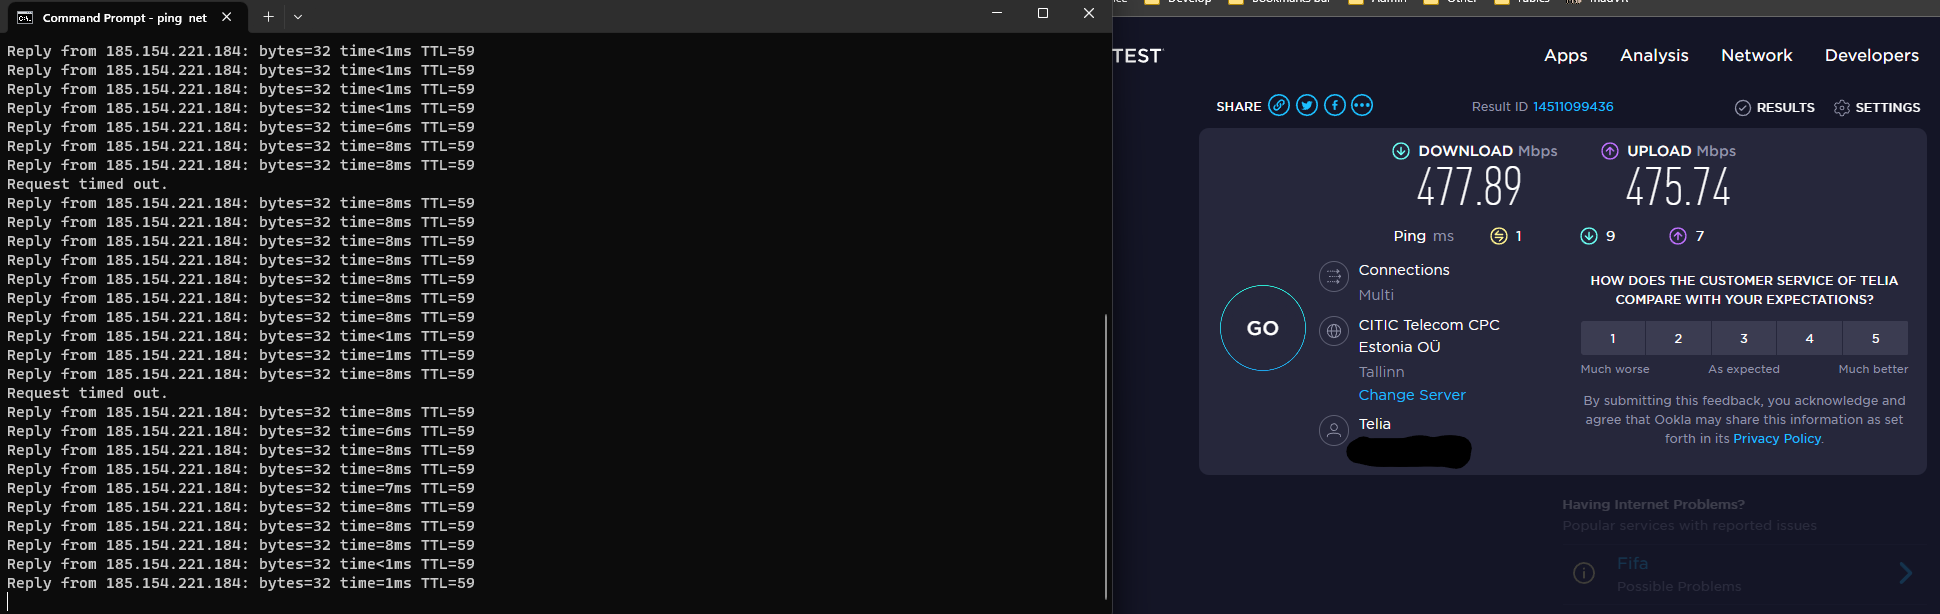The height and width of the screenshot is (614, 1940).
Task: Click the globe icon beside CITIC Telecom
Action: click(x=1334, y=331)
